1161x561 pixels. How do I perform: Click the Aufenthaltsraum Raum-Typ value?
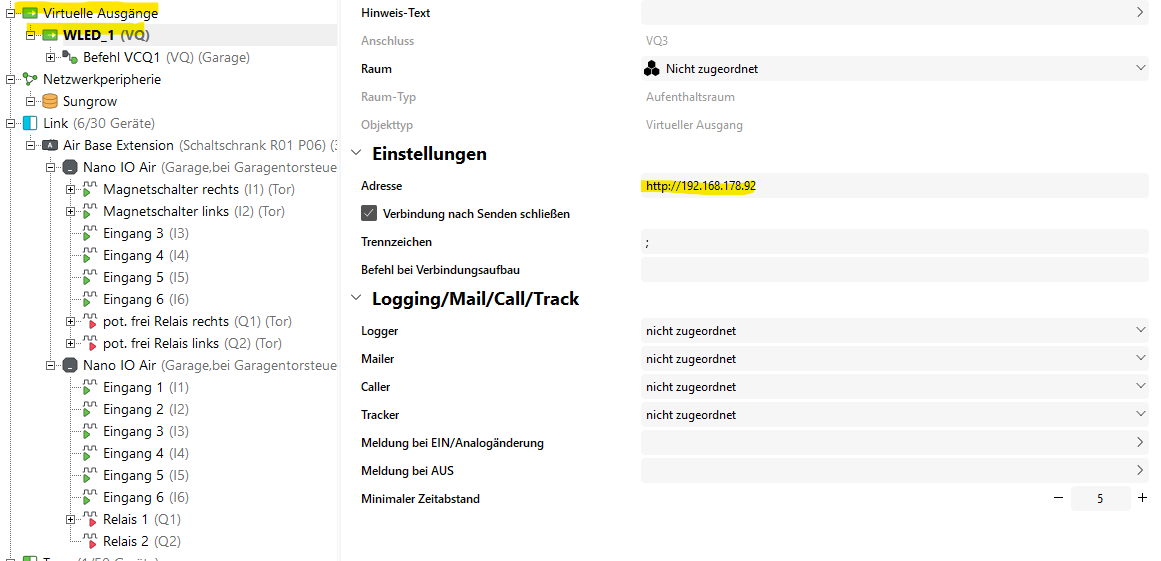[690, 97]
